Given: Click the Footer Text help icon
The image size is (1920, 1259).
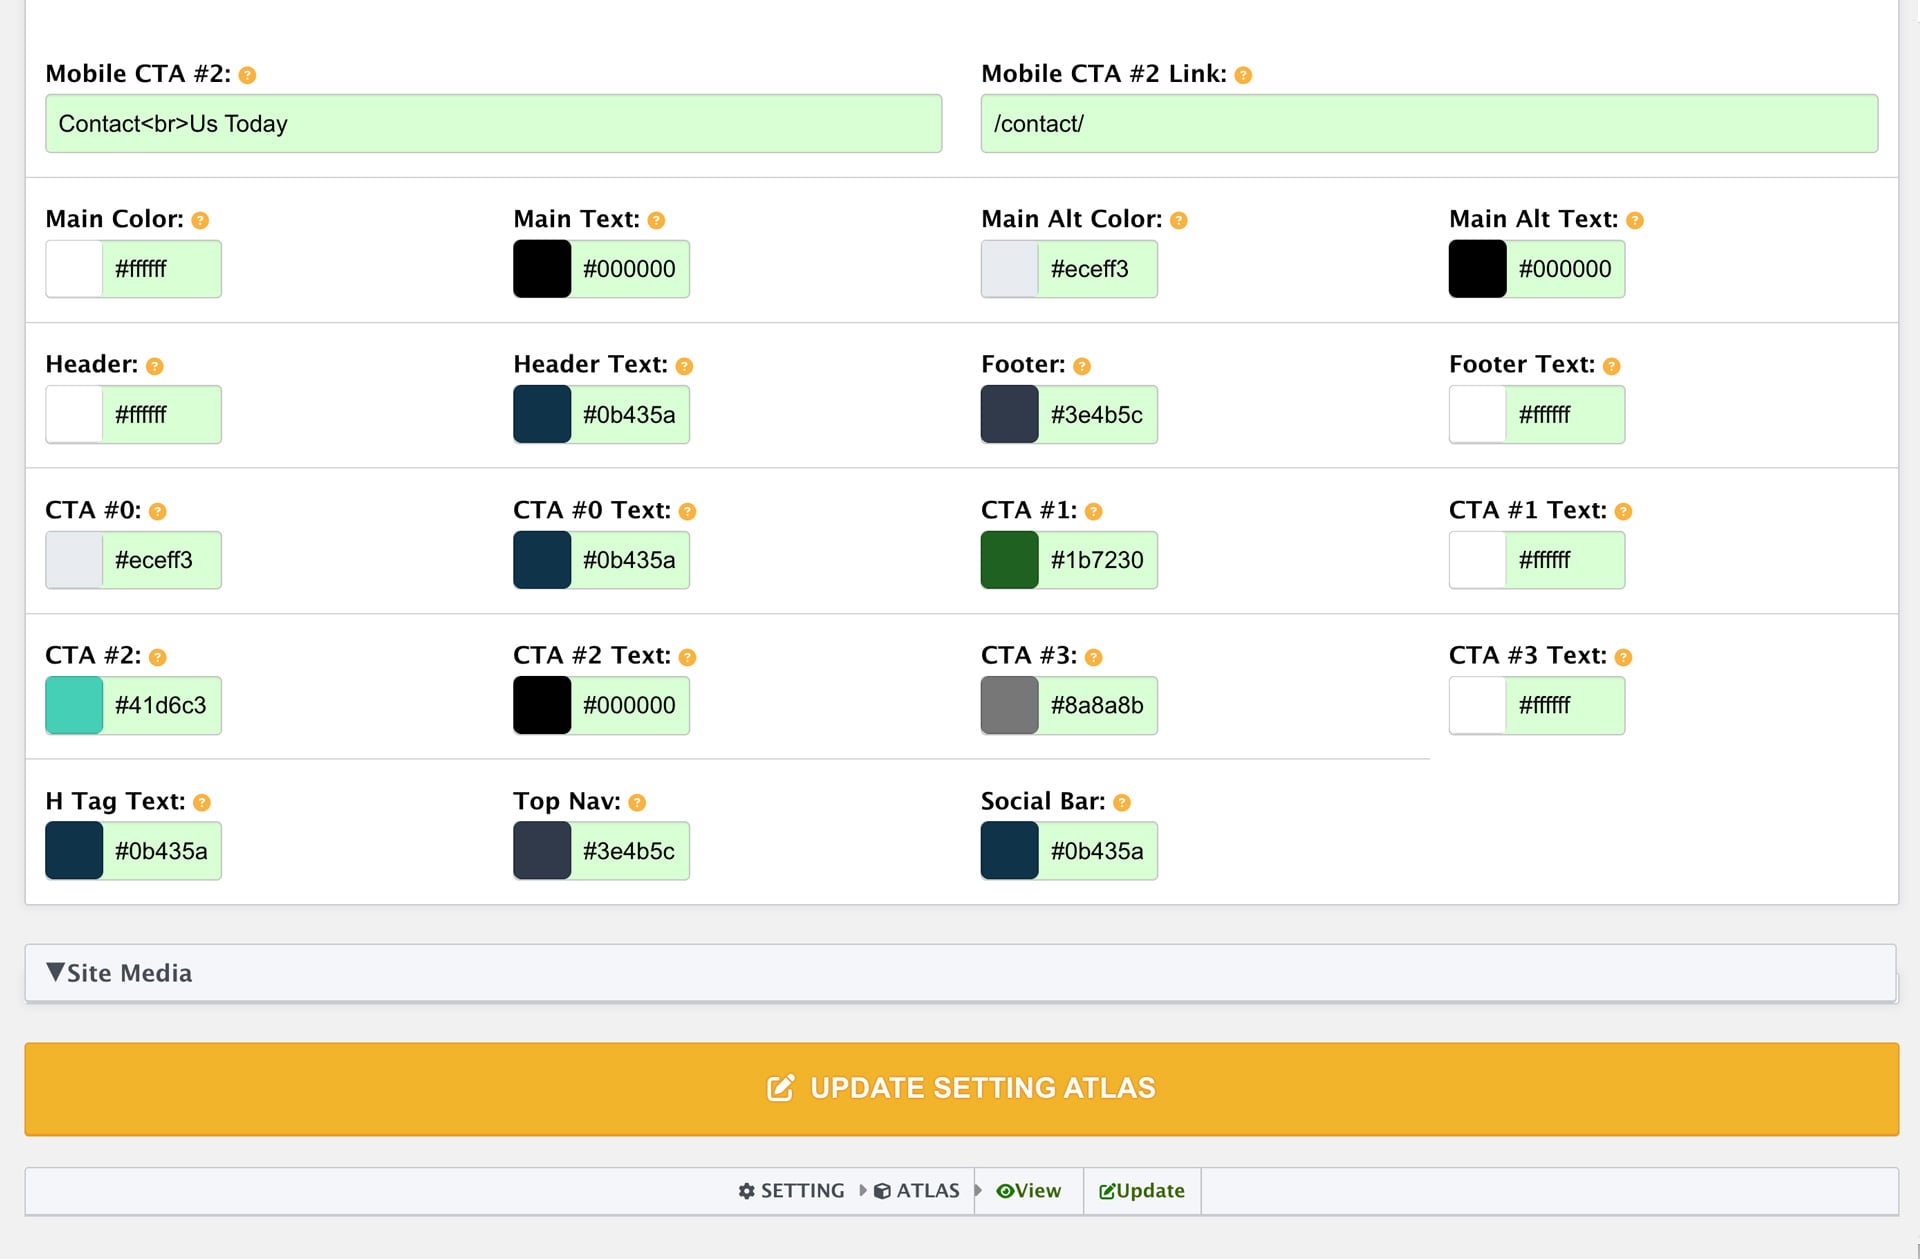Looking at the screenshot, I should coord(1611,366).
